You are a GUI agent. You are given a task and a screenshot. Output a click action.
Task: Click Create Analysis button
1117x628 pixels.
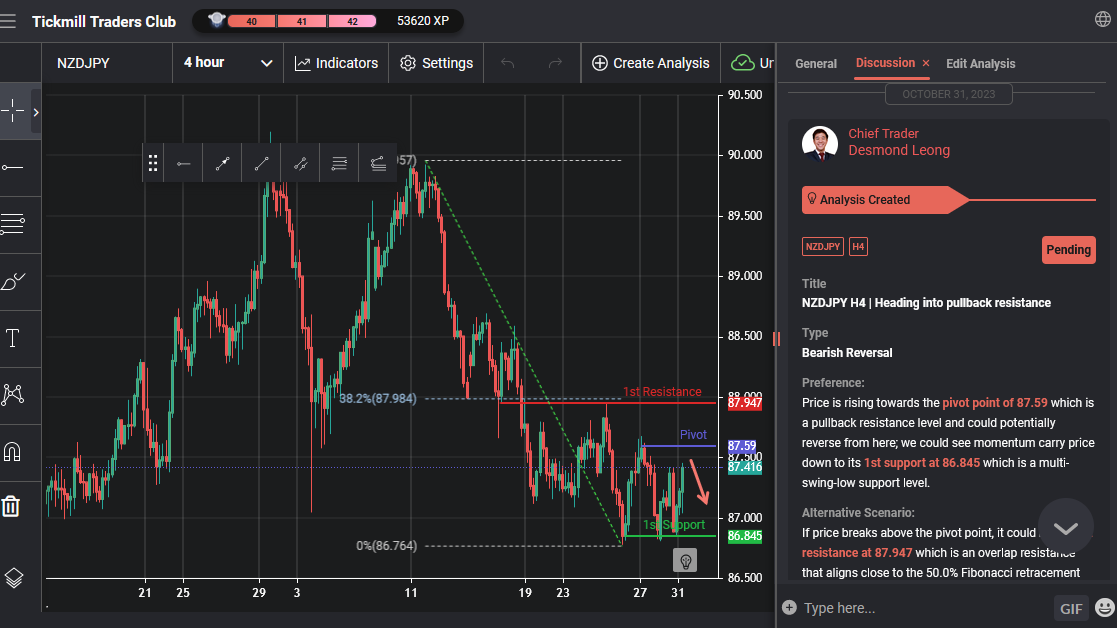[650, 63]
